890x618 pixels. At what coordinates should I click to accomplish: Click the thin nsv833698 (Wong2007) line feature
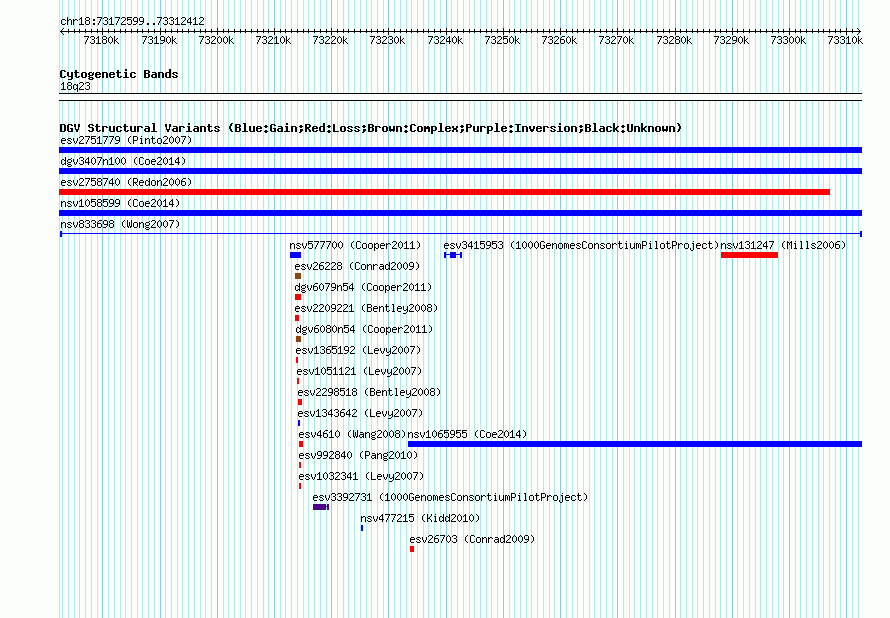pos(460,234)
